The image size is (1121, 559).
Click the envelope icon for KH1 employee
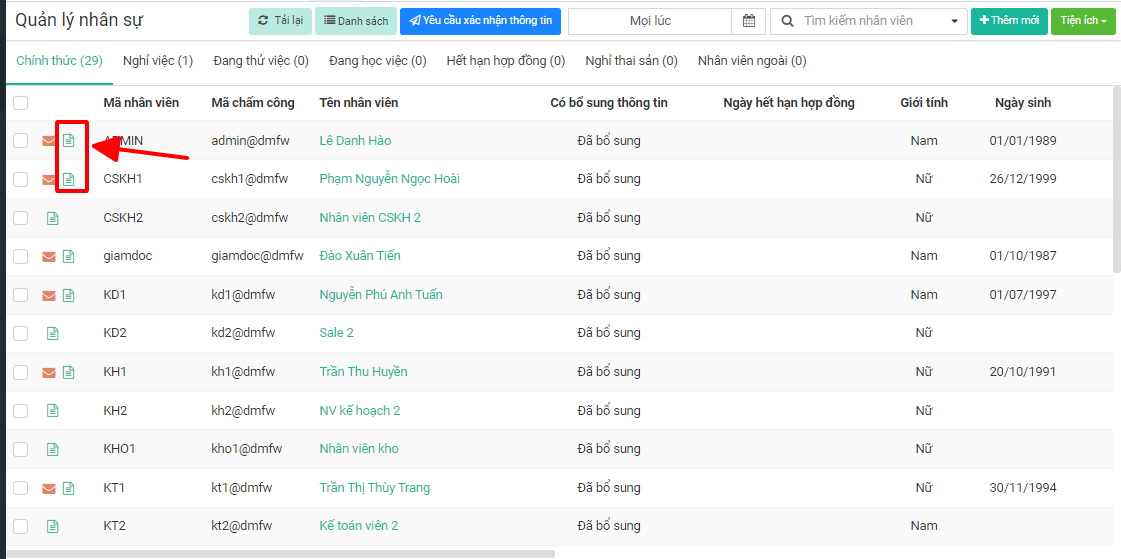pyautogui.click(x=48, y=373)
